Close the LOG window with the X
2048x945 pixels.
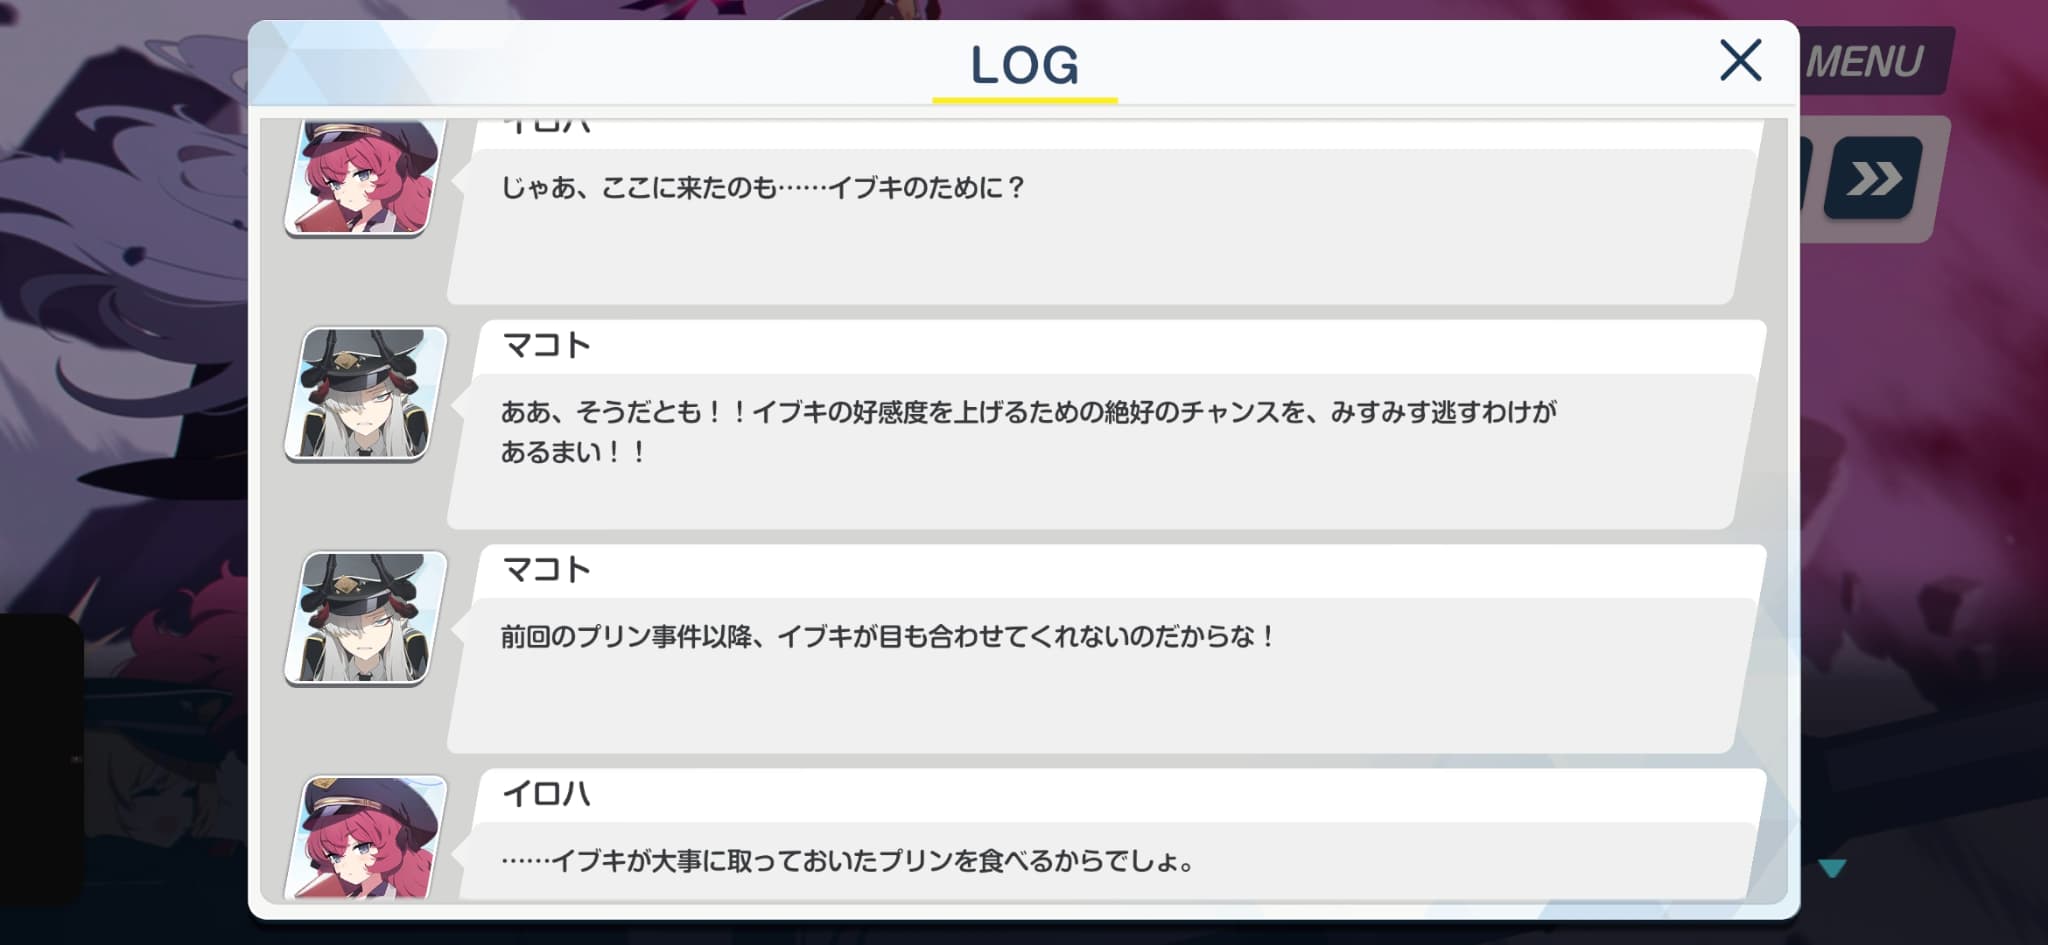coord(1740,61)
